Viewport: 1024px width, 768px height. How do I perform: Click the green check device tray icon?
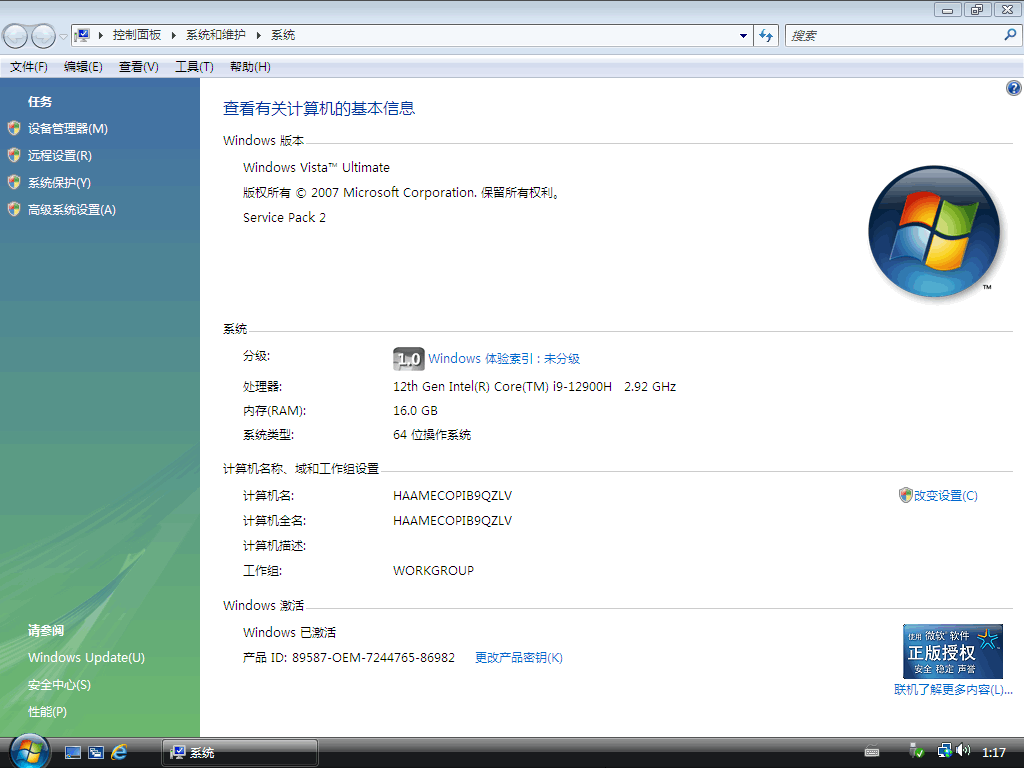[x=917, y=751]
